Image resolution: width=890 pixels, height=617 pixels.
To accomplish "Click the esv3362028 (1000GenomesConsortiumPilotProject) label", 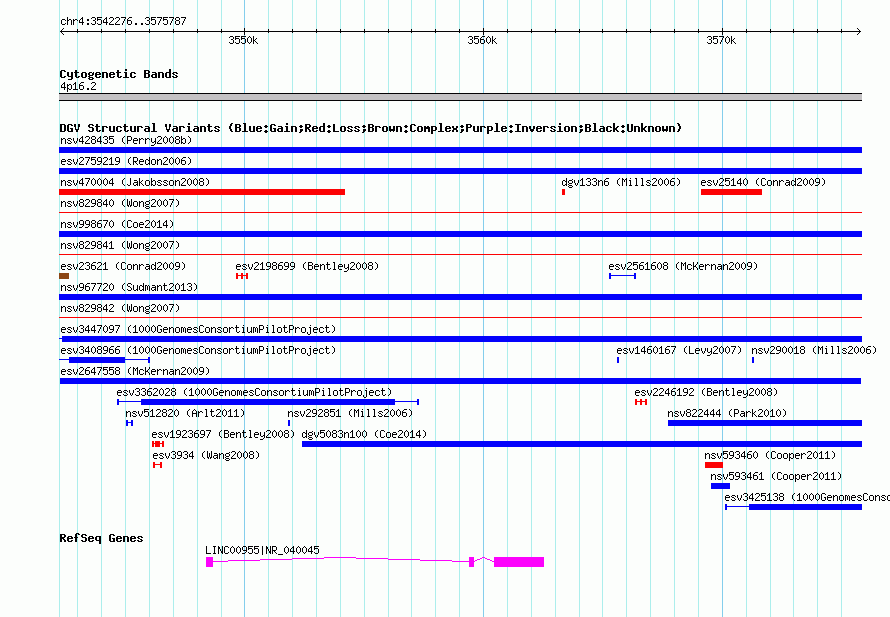I will coord(254,392).
